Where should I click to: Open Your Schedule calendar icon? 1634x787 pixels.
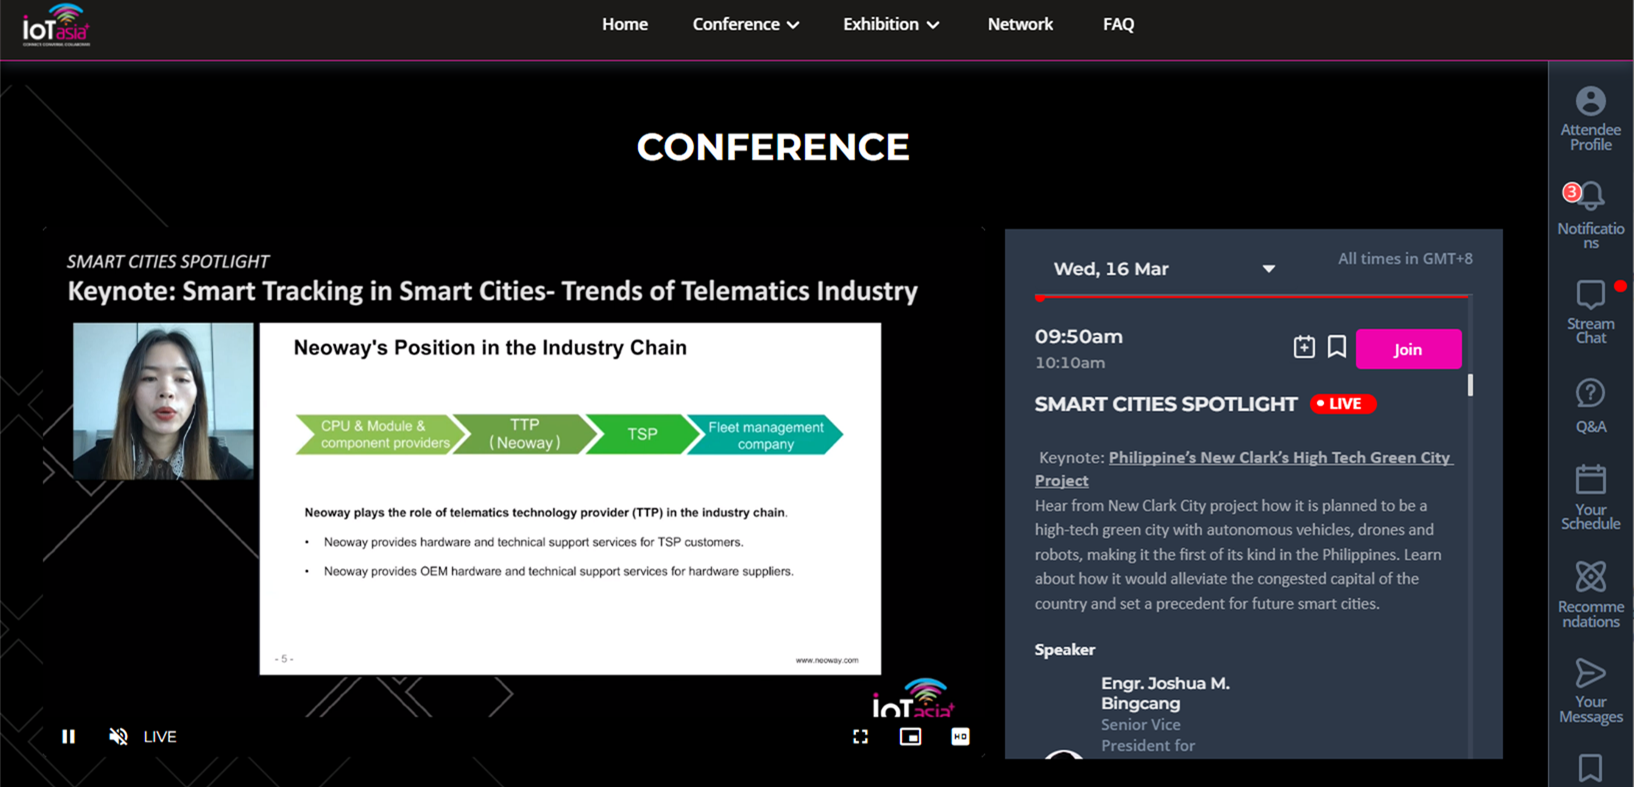pos(1590,481)
